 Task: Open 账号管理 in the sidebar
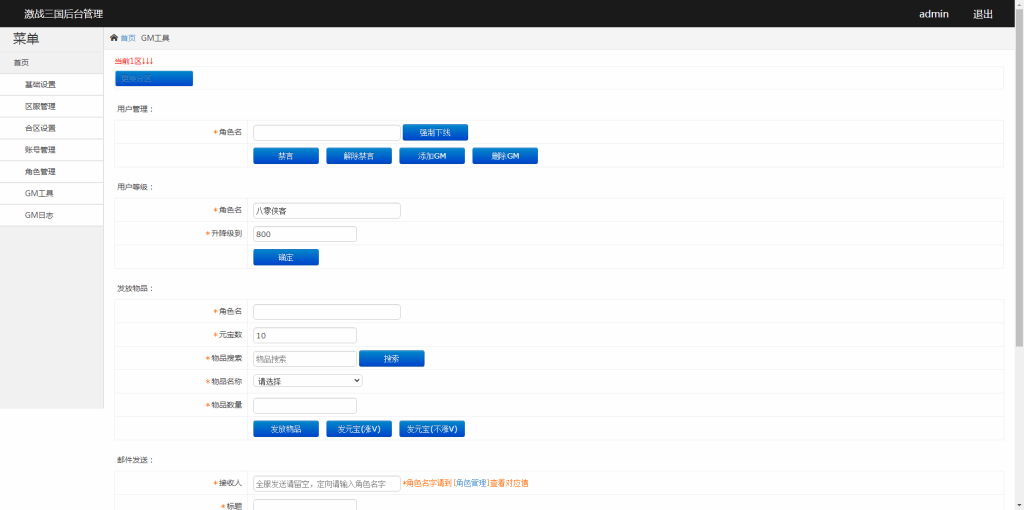coord(40,150)
